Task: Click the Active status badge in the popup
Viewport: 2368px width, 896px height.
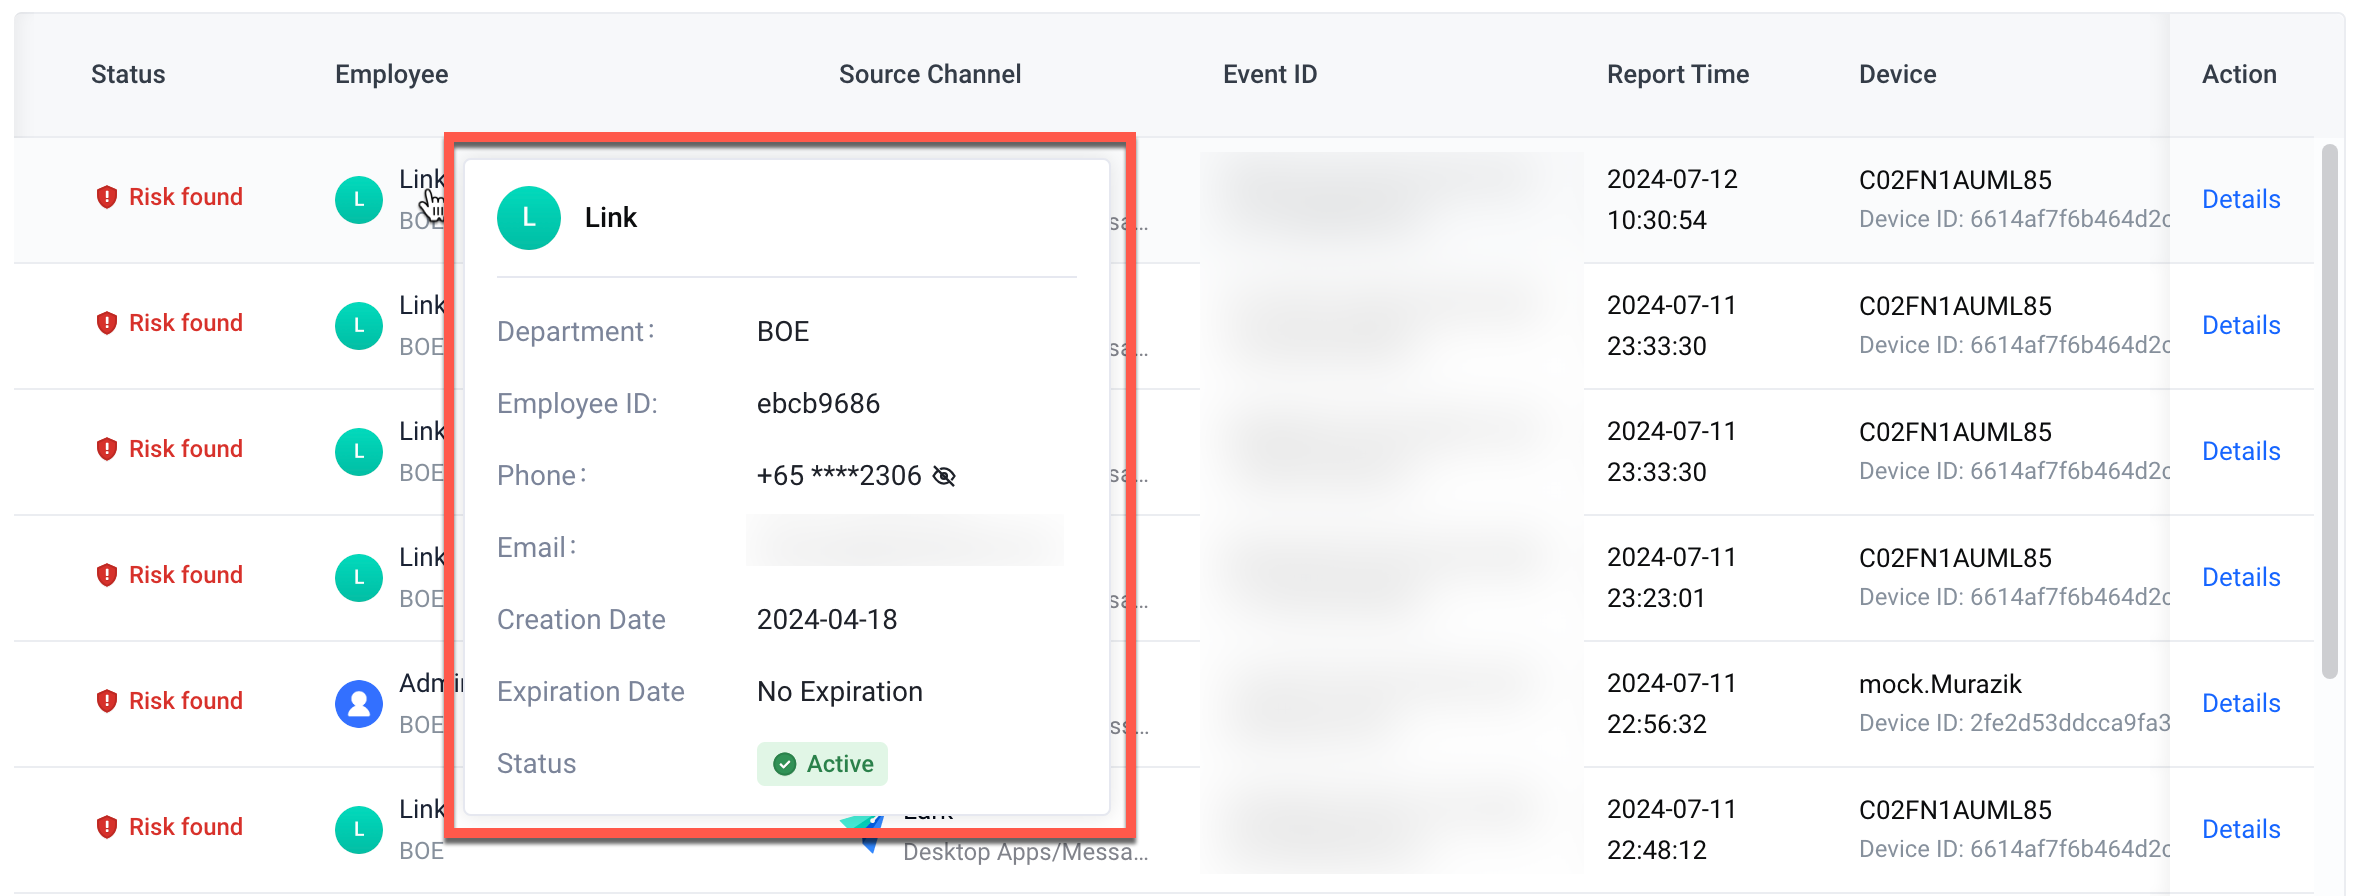Action: (822, 764)
